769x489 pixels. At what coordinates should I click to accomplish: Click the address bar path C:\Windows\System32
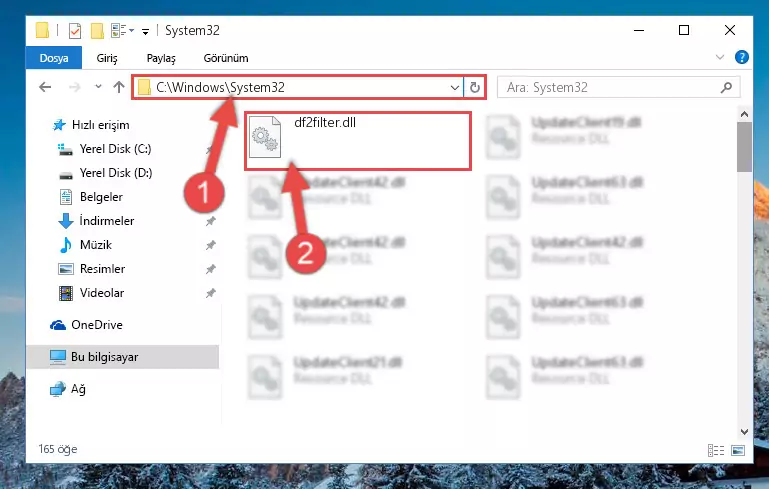220,87
